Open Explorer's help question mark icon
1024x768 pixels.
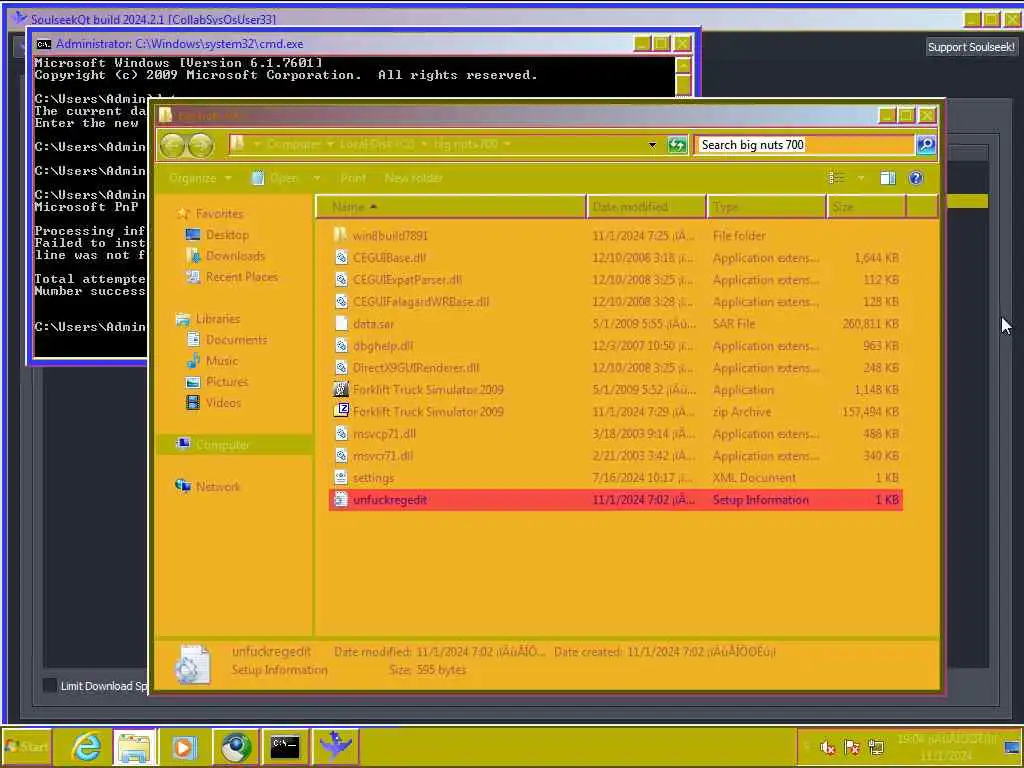[916, 178]
